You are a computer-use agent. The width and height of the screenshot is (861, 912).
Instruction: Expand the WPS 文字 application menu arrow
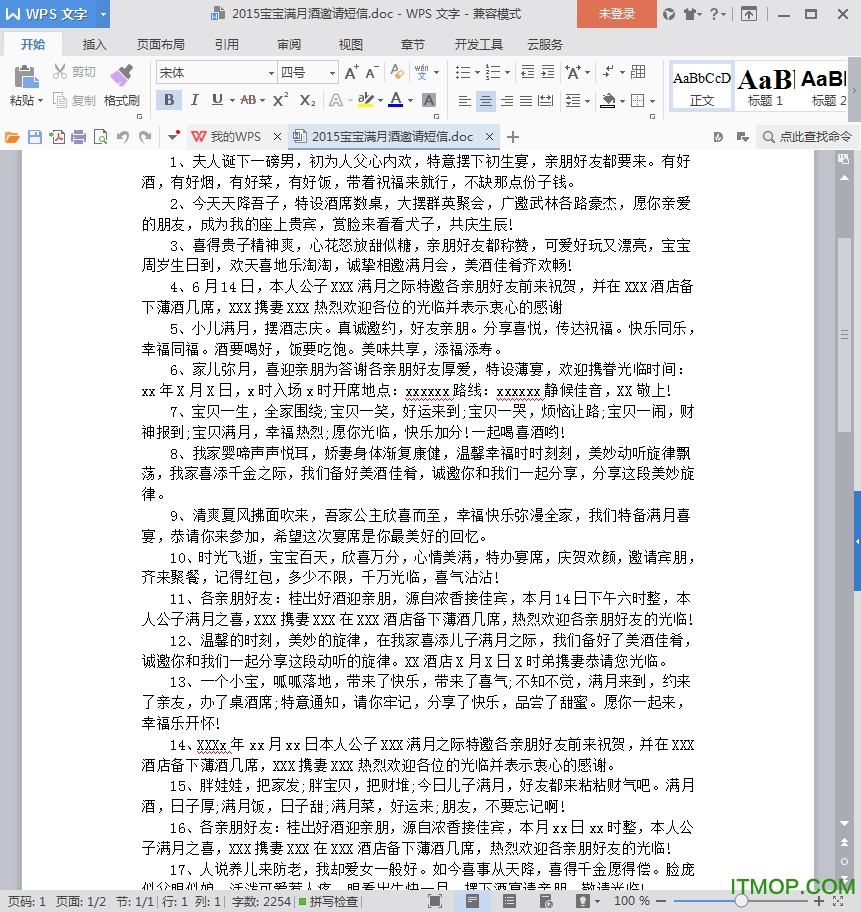[103, 14]
